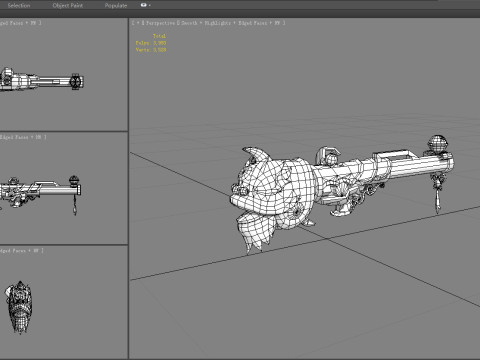
Task: Click the Edged Faces label of the lower-left viewport
Action: point(12,251)
